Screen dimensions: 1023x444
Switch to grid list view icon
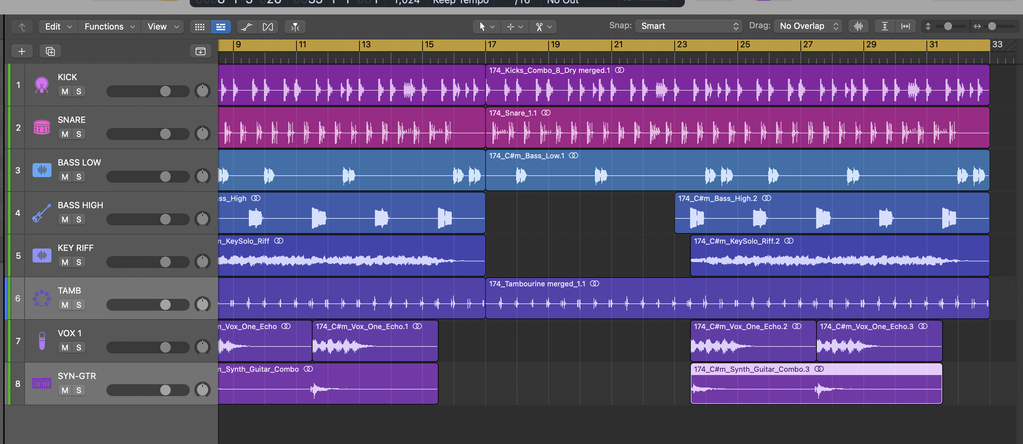(x=200, y=27)
